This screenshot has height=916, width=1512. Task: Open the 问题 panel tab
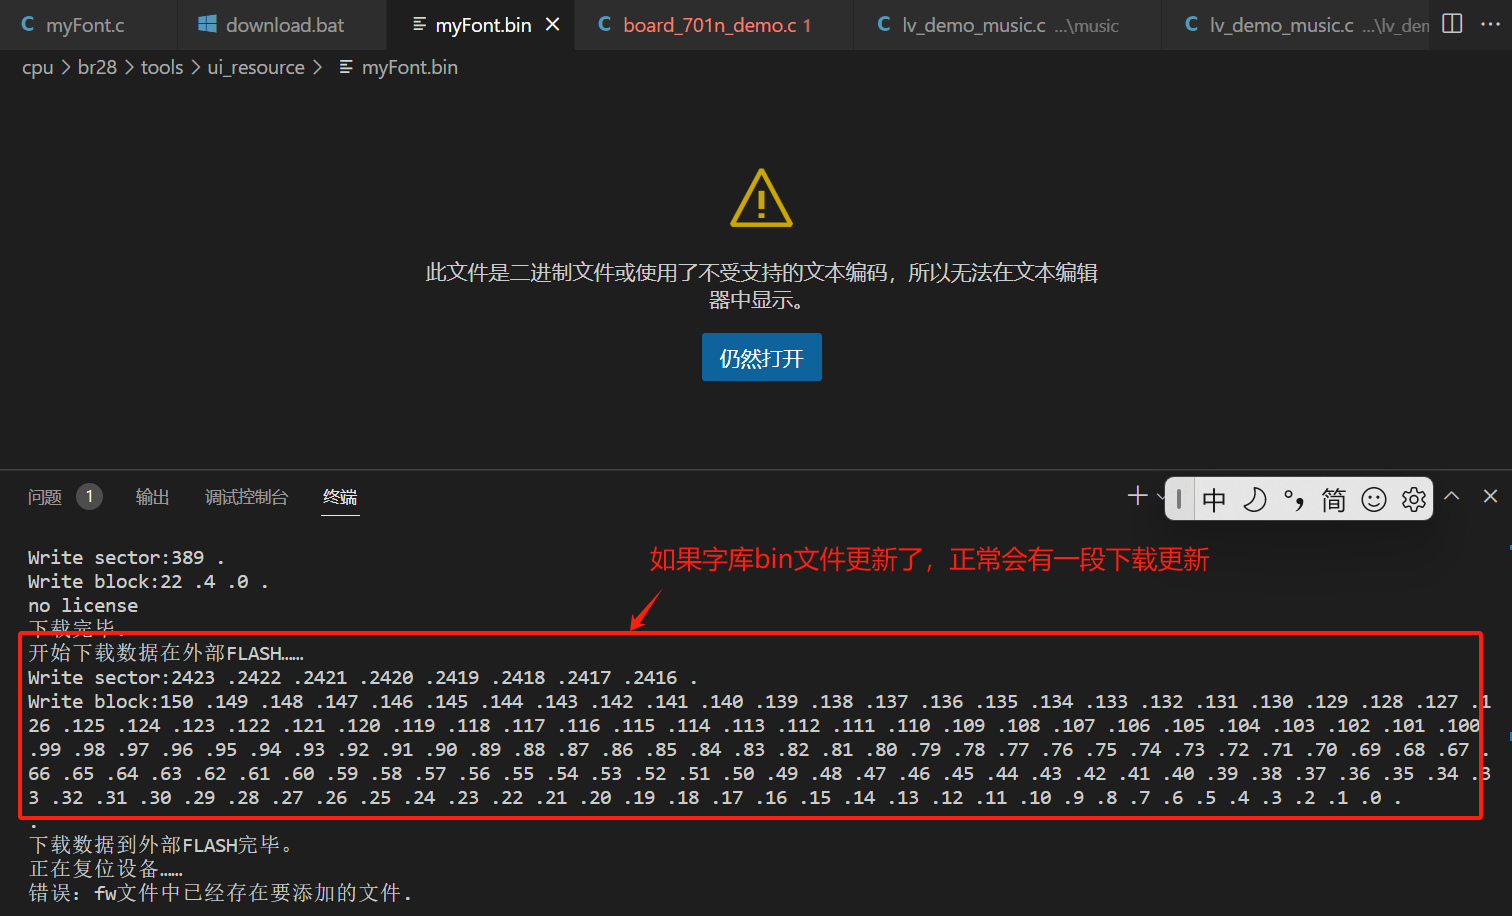[45, 497]
